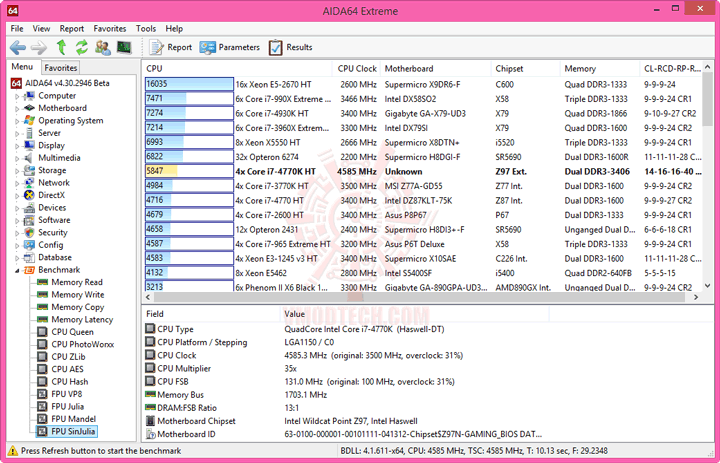Select the Security shield icon
This screenshot has width=720, height=463.
pos(29,232)
